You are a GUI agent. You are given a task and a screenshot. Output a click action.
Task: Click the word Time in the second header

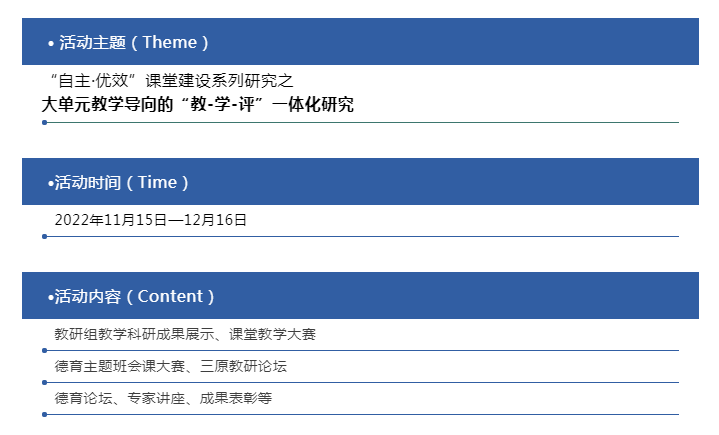(x=157, y=182)
